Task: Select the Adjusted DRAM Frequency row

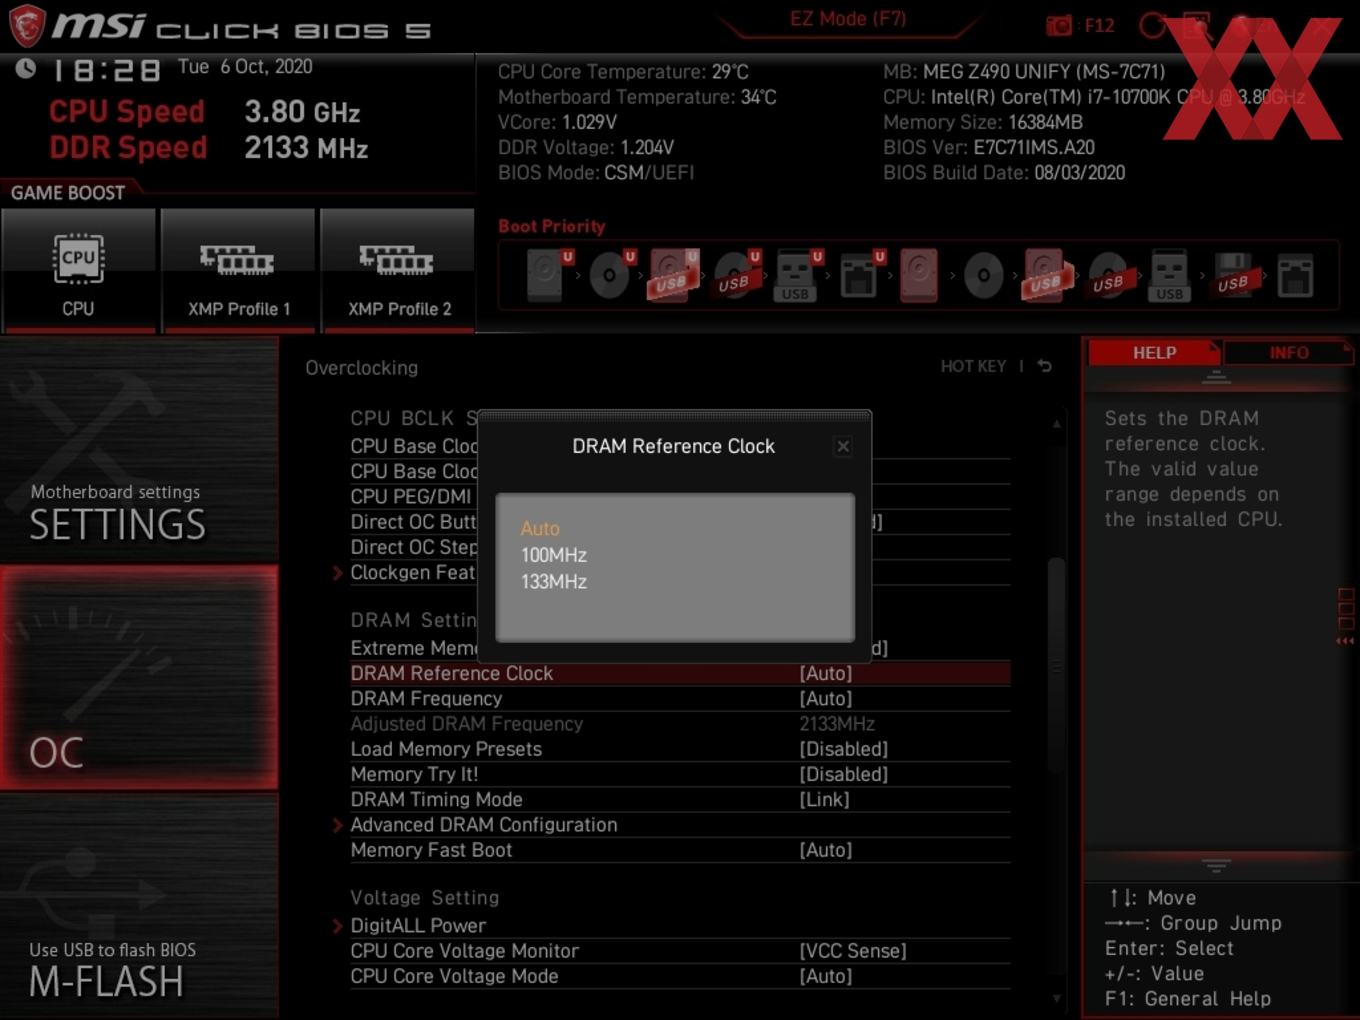Action: 680,724
